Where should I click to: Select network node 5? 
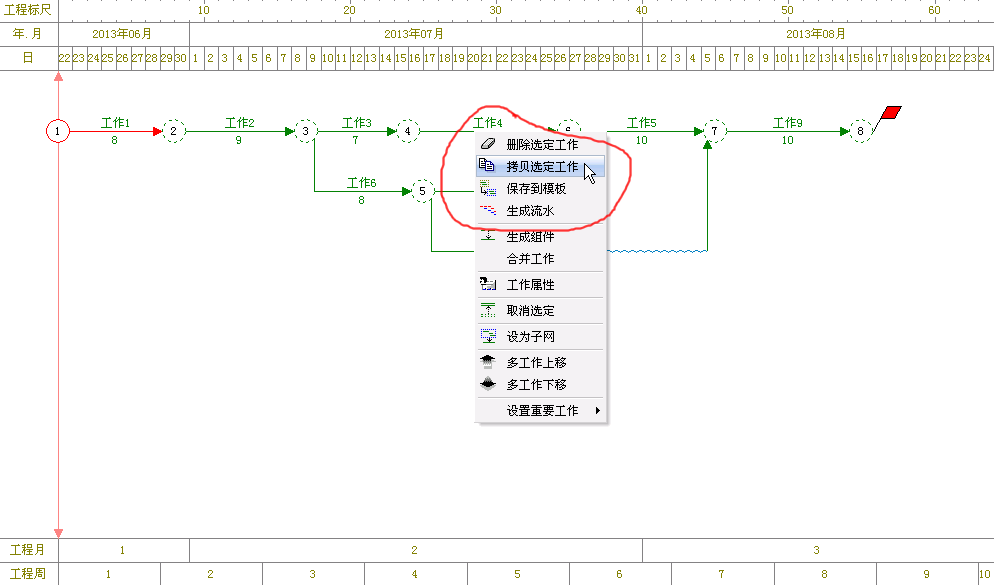coord(422,191)
